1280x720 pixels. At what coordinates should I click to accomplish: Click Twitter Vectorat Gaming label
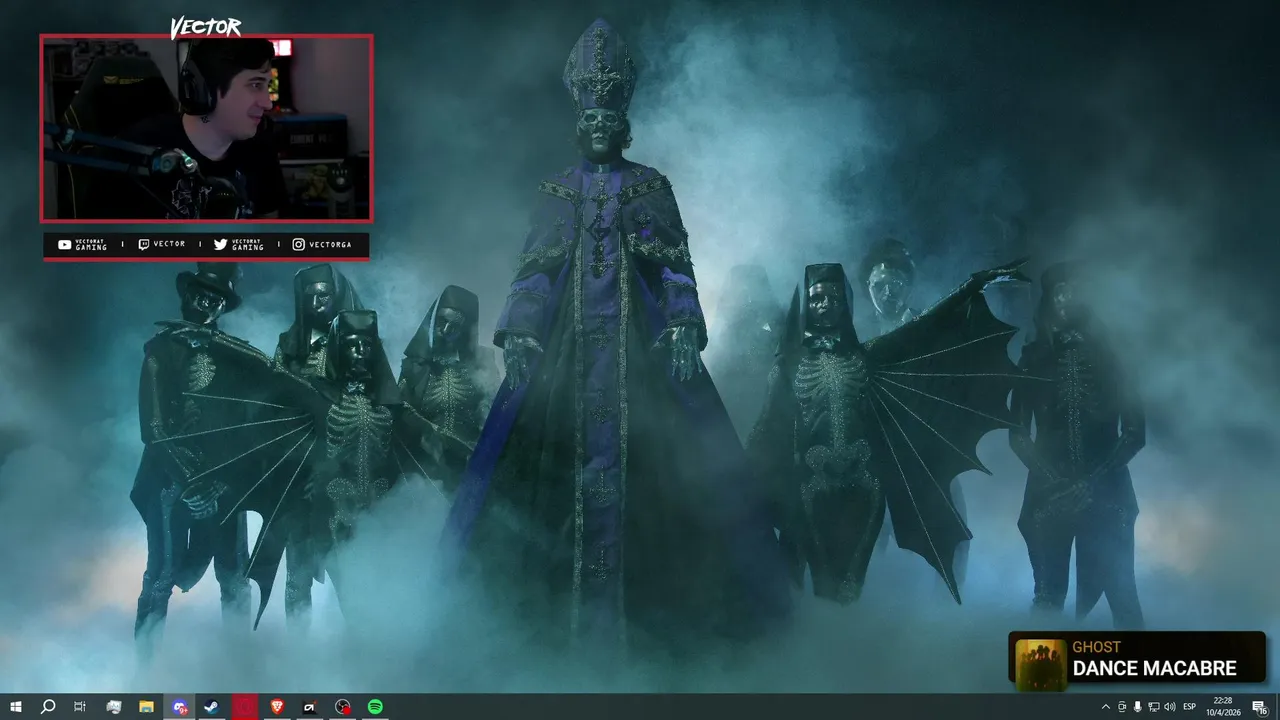[239, 245]
